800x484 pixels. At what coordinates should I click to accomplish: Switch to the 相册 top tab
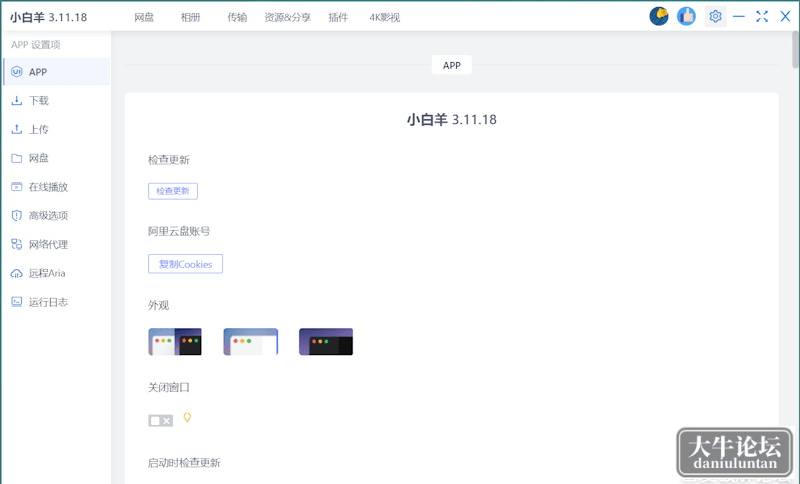coord(190,17)
